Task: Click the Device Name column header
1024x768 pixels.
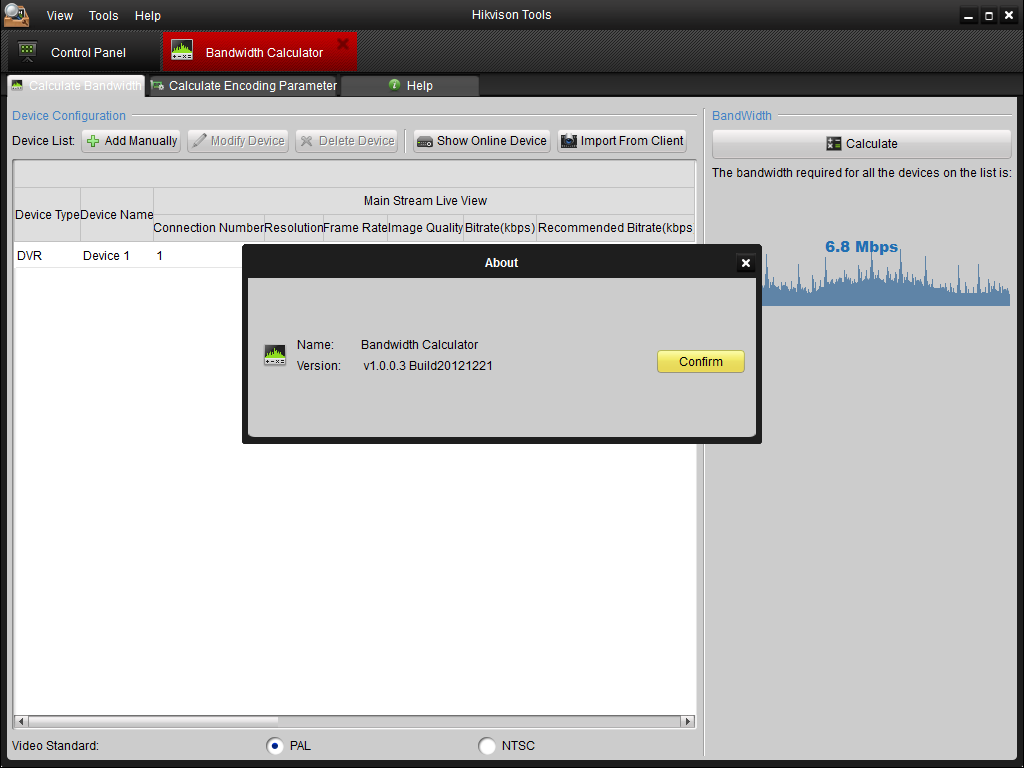Action: (x=117, y=215)
